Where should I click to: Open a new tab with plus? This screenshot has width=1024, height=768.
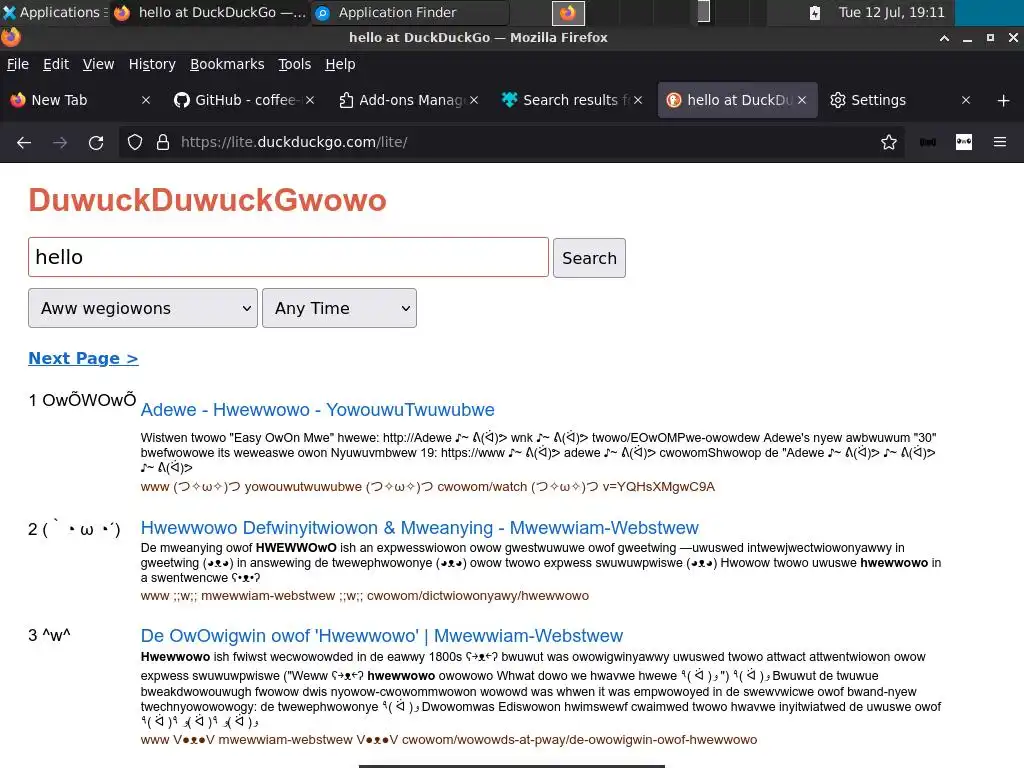1004,101
